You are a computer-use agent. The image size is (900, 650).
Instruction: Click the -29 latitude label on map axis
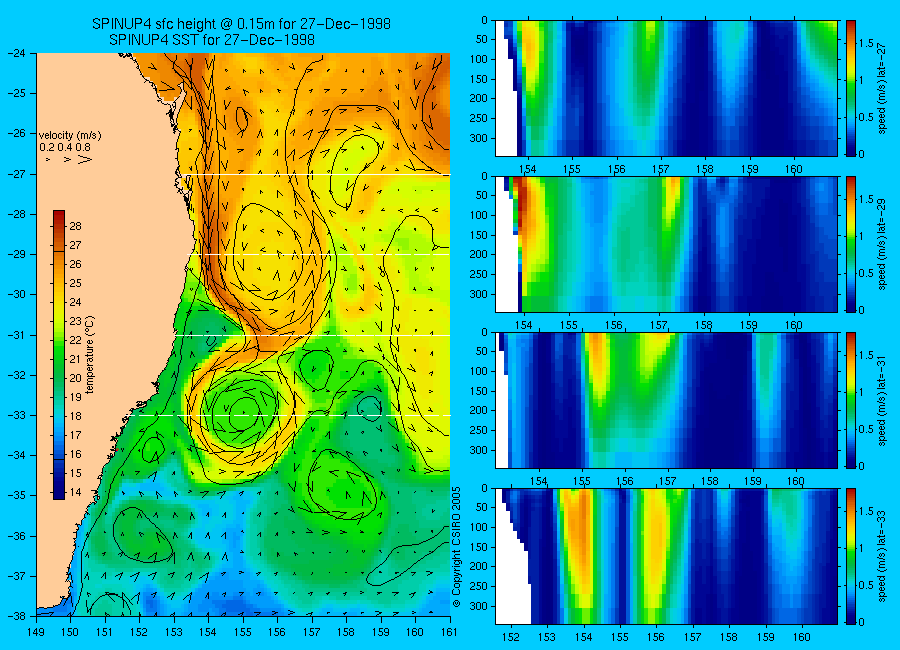pyautogui.click(x=17, y=254)
